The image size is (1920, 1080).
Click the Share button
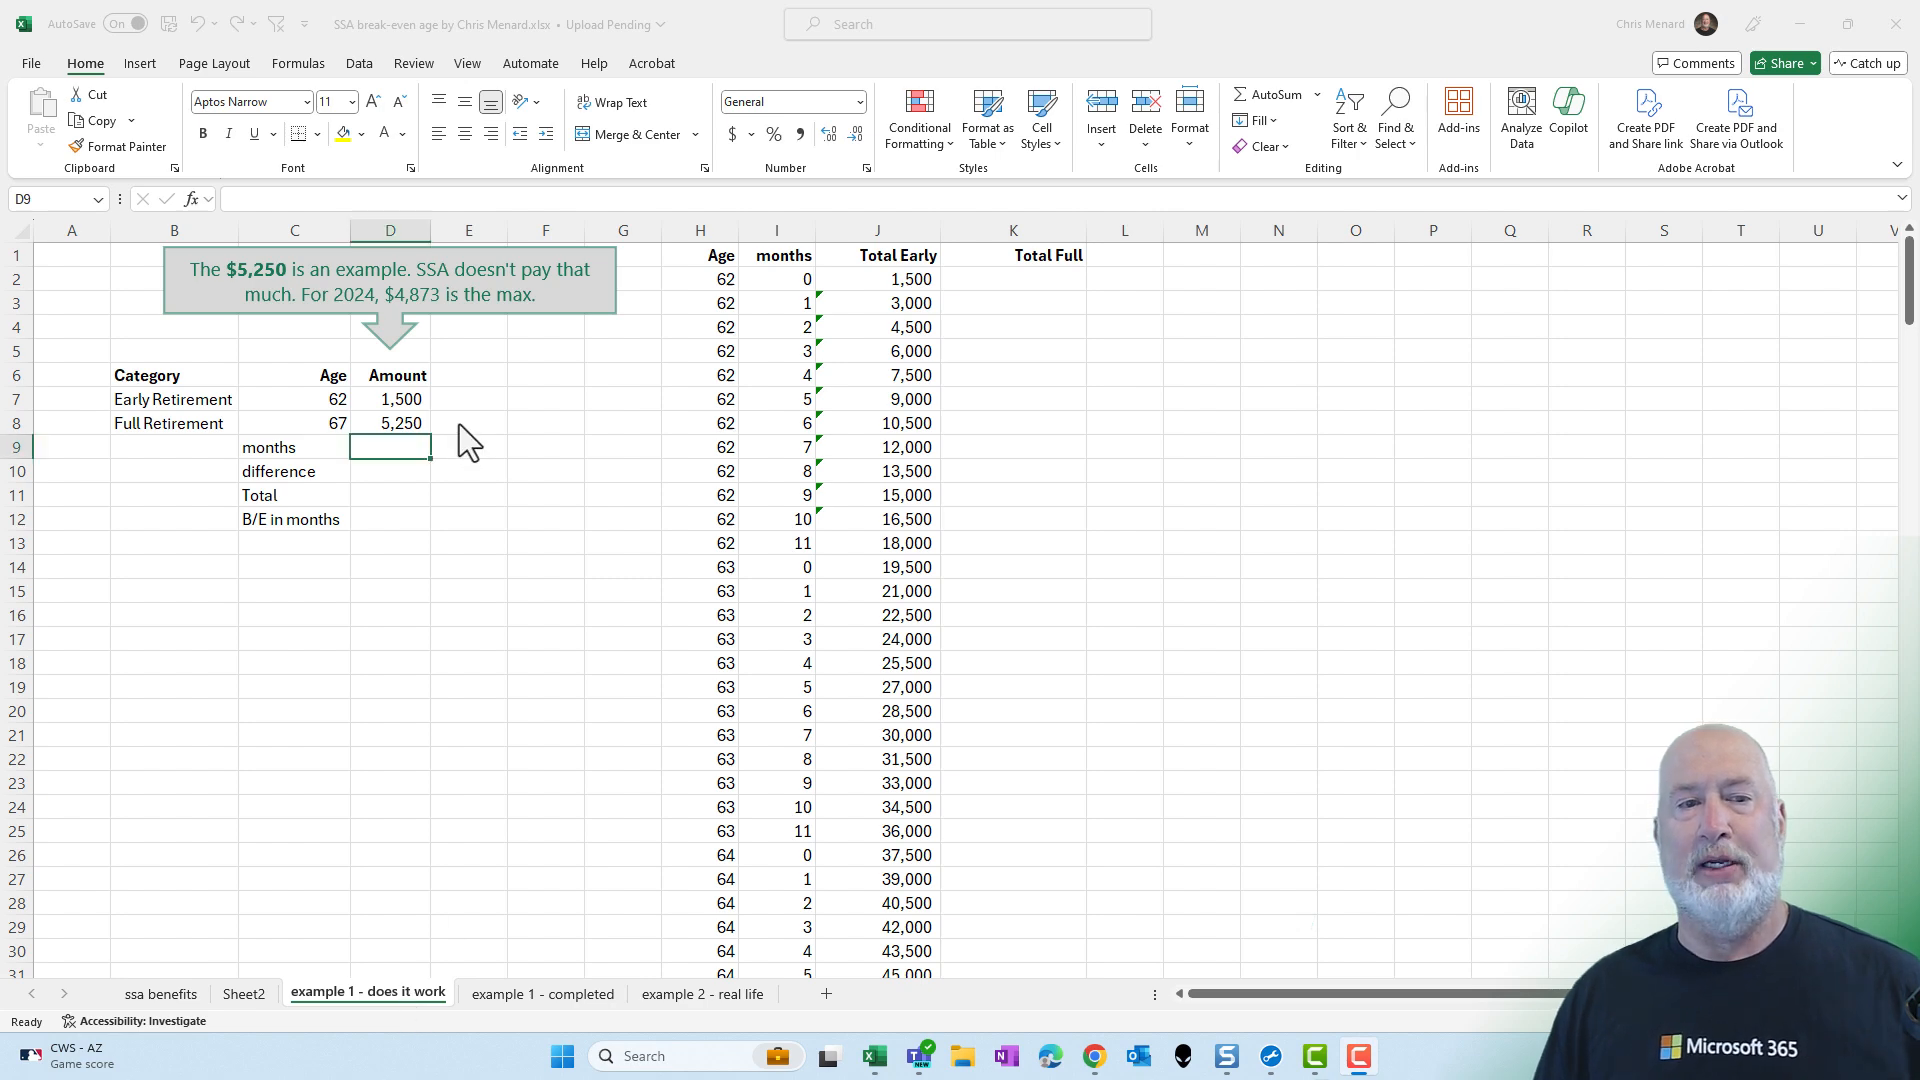point(1782,62)
